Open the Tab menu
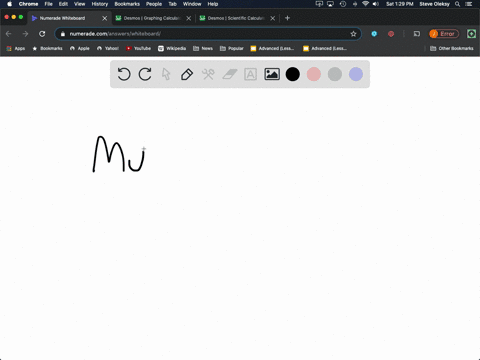Image resolution: width=480 pixels, height=360 pixels. click(x=172, y=4)
